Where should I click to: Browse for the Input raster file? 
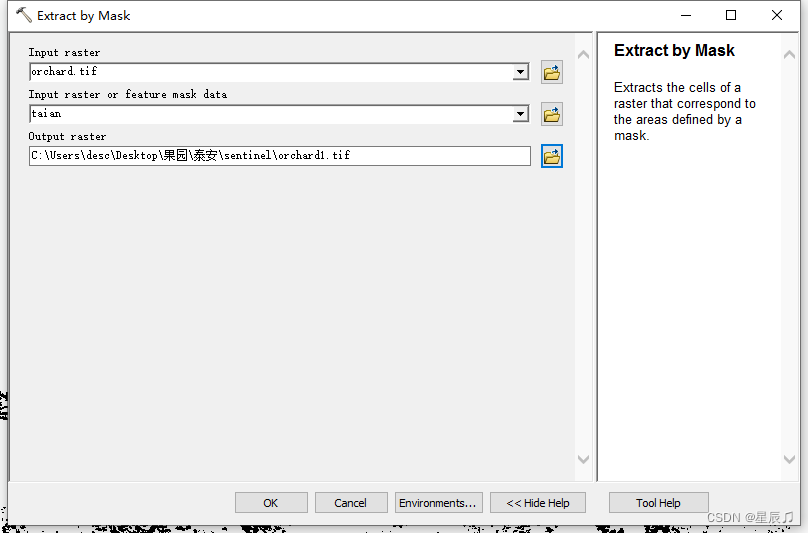(x=551, y=72)
